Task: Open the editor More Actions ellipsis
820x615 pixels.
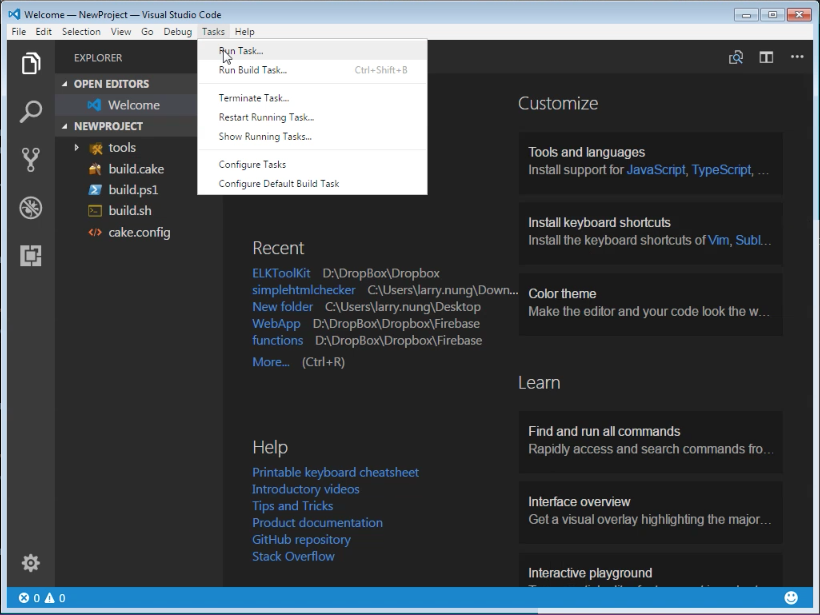Action: pyautogui.click(x=797, y=56)
